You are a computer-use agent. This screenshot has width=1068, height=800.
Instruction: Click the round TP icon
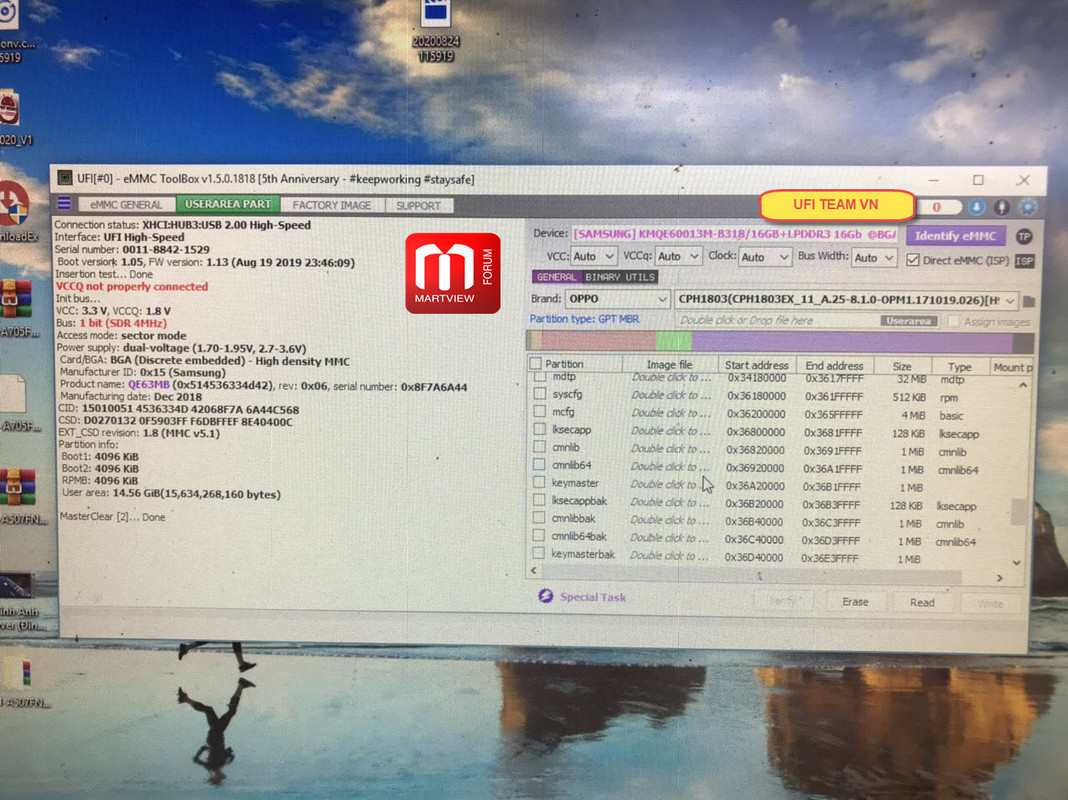click(x=1024, y=236)
